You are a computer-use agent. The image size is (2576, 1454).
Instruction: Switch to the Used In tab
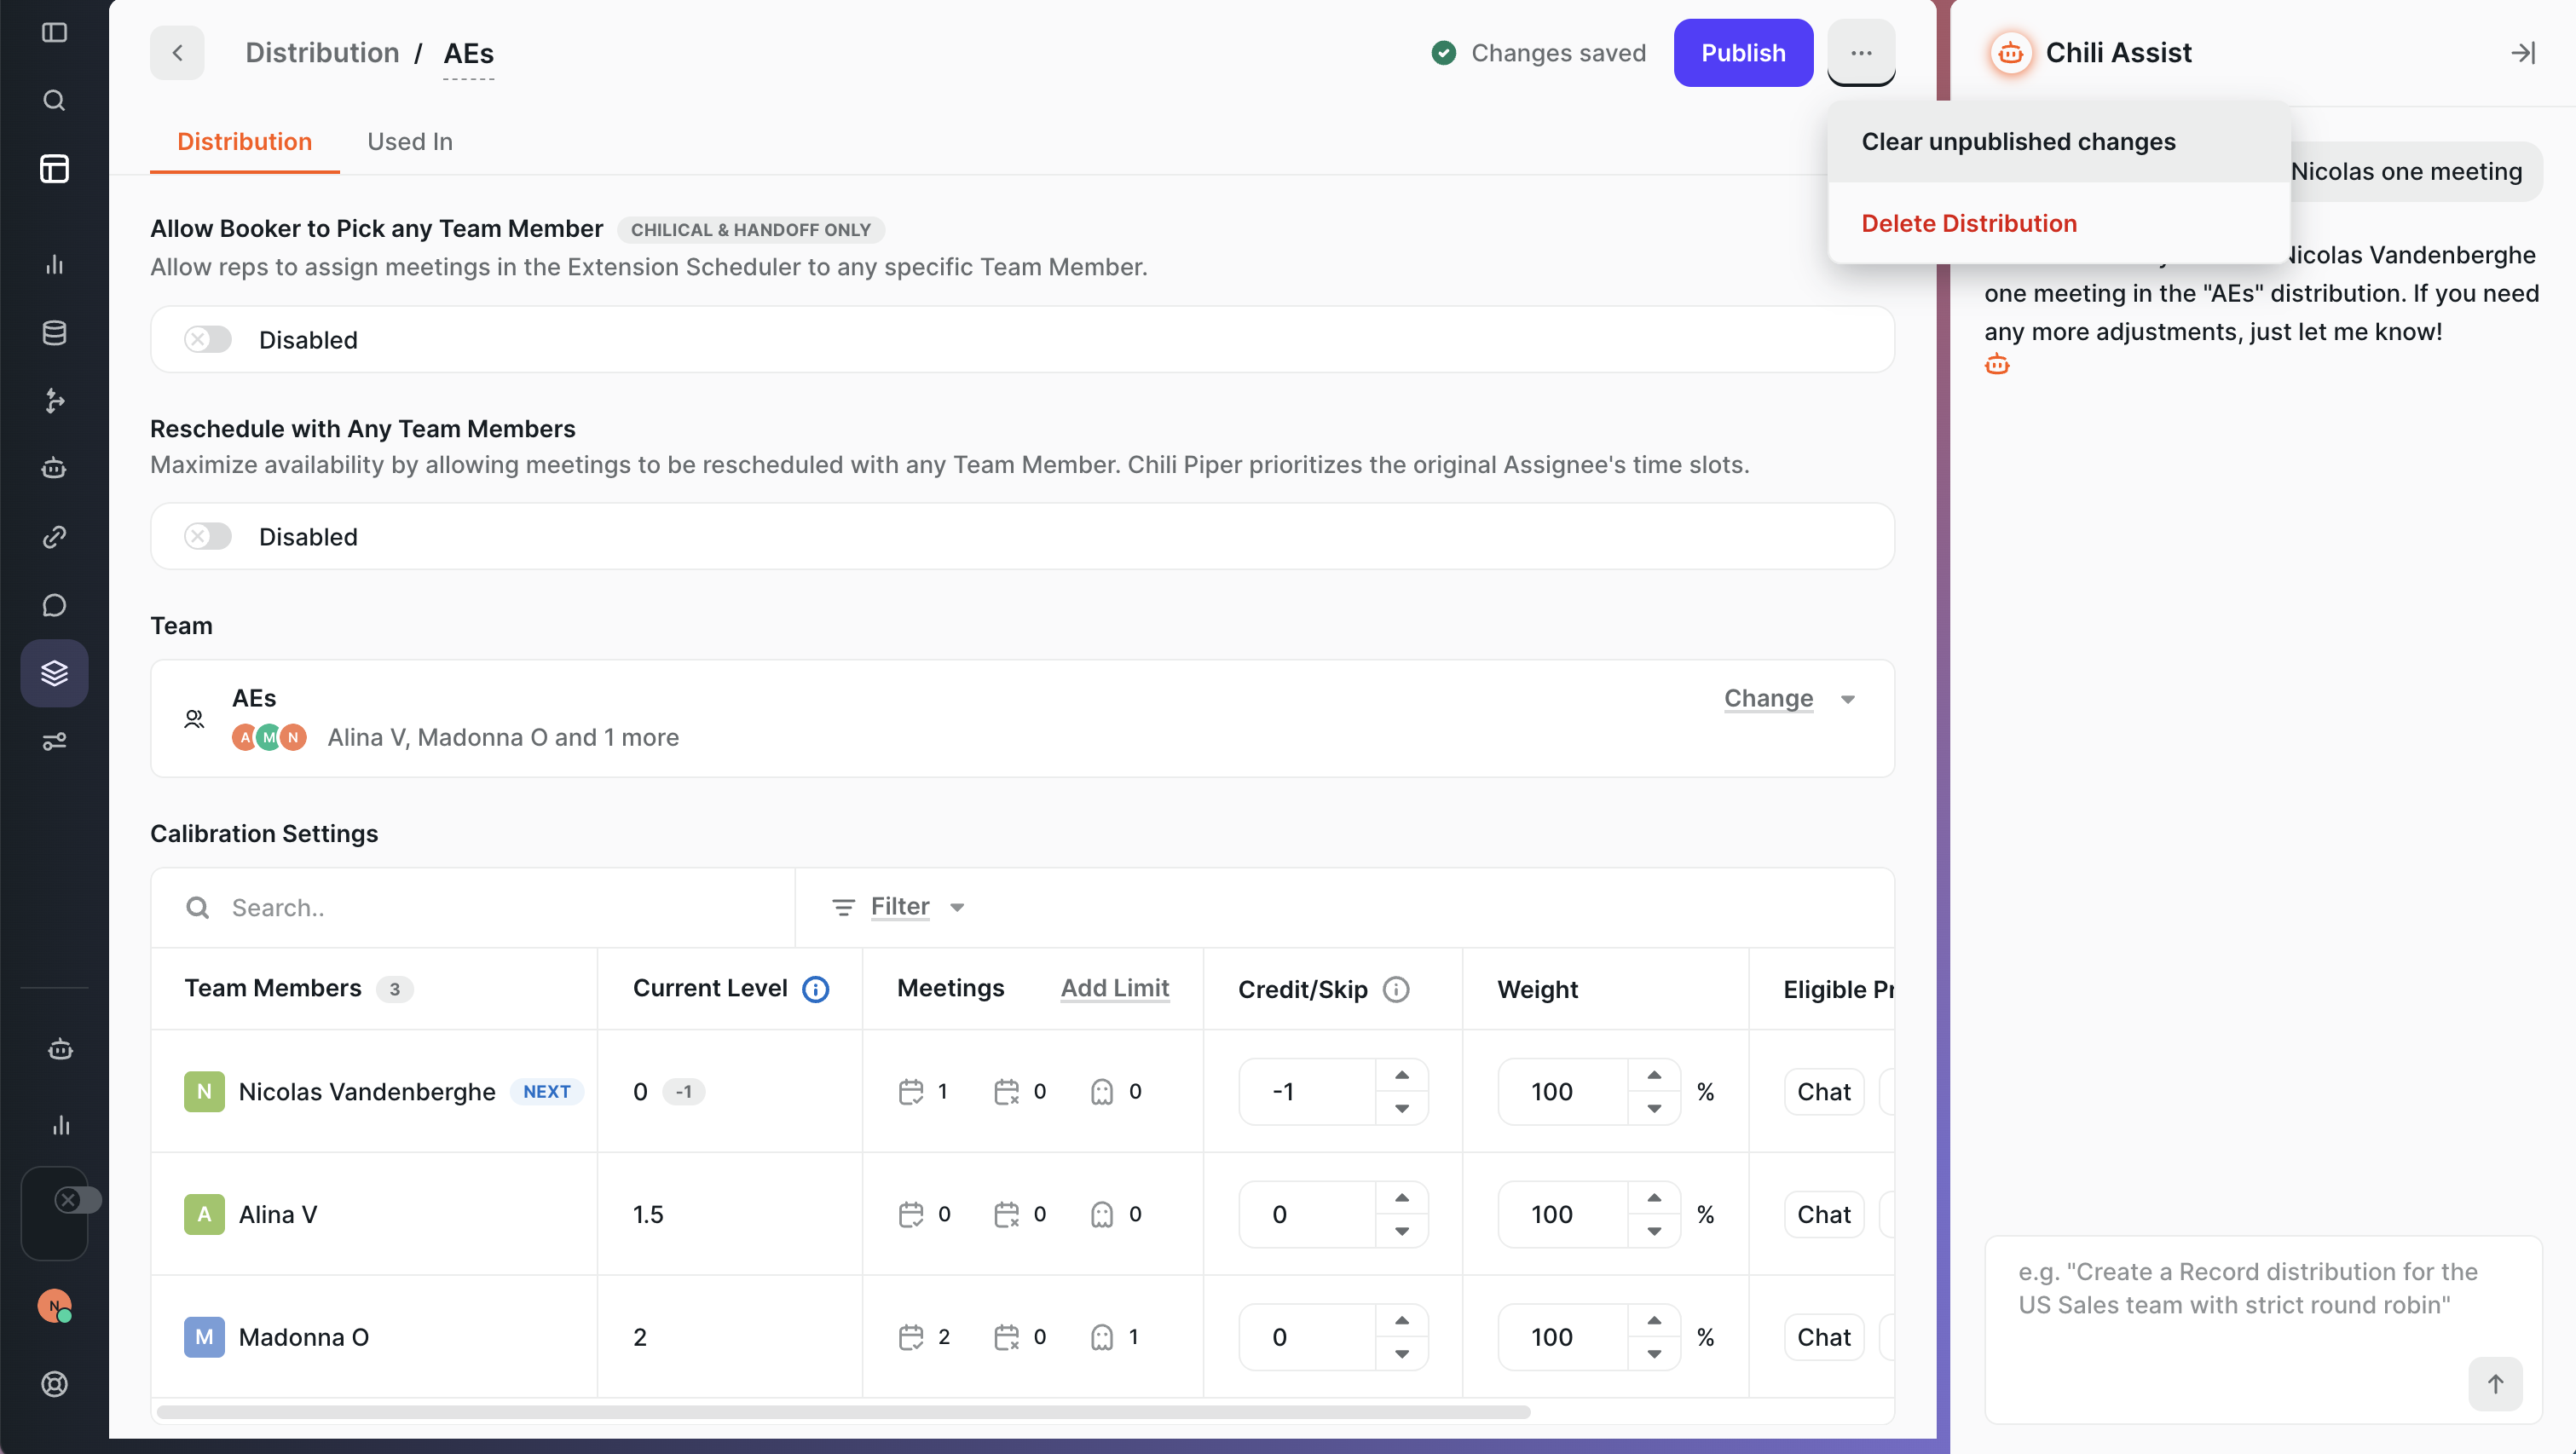tap(410, 141)
